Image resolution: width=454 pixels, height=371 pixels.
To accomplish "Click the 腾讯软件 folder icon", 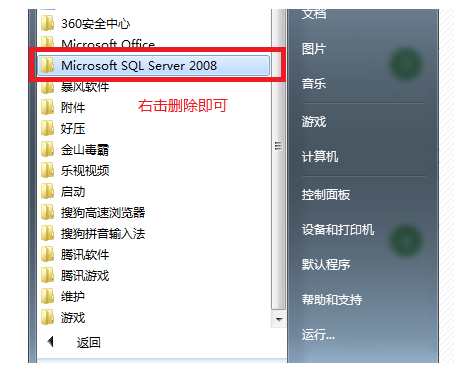I will coord(47,254).
